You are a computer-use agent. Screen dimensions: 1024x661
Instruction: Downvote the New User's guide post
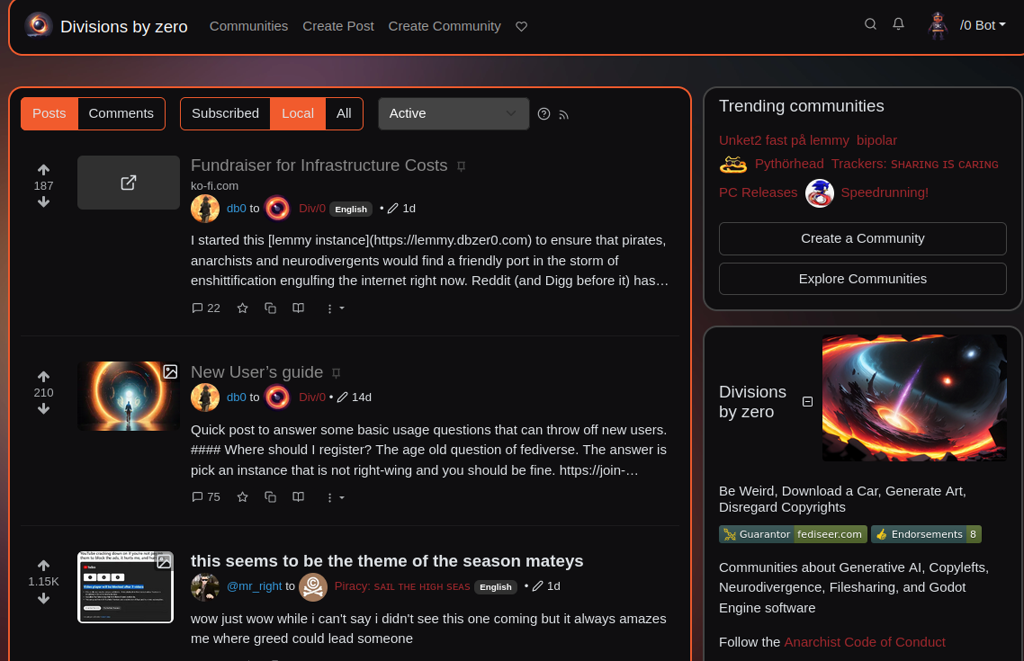[44, 410]
